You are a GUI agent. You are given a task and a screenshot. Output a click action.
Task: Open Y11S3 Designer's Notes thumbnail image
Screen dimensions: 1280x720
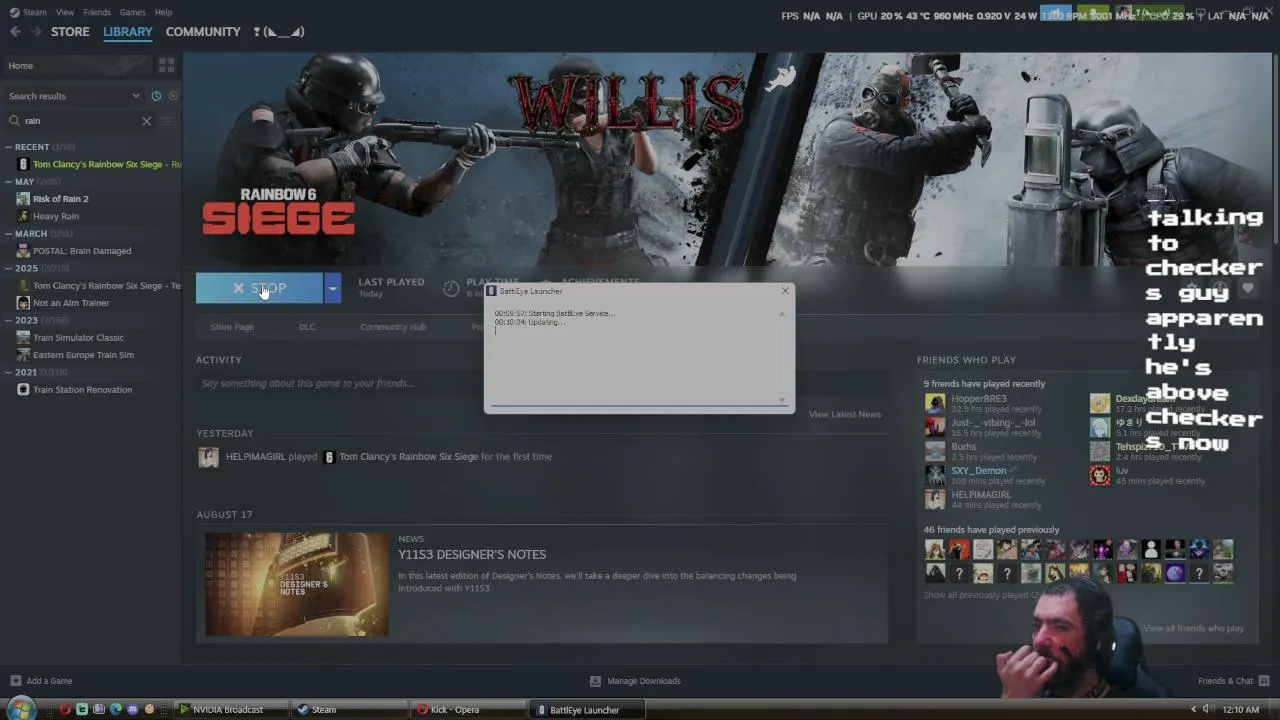coord(297,584)
